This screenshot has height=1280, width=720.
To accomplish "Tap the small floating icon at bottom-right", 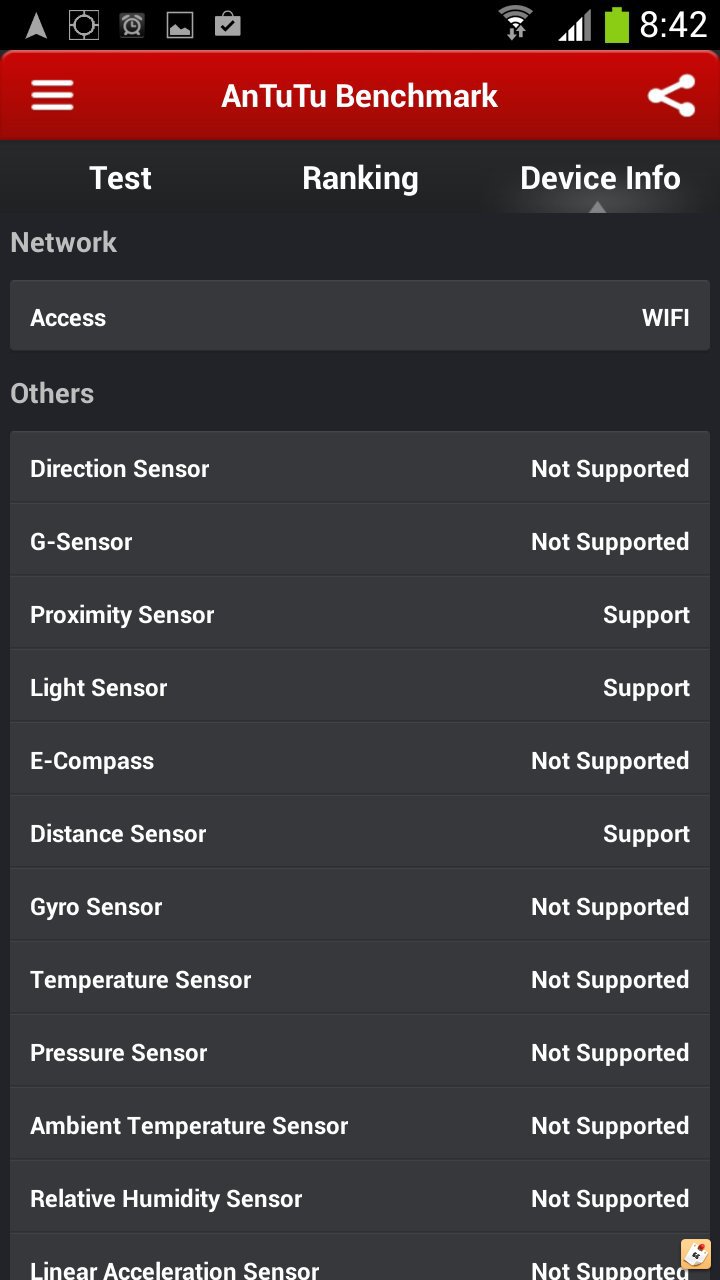I will [695, 1253].
